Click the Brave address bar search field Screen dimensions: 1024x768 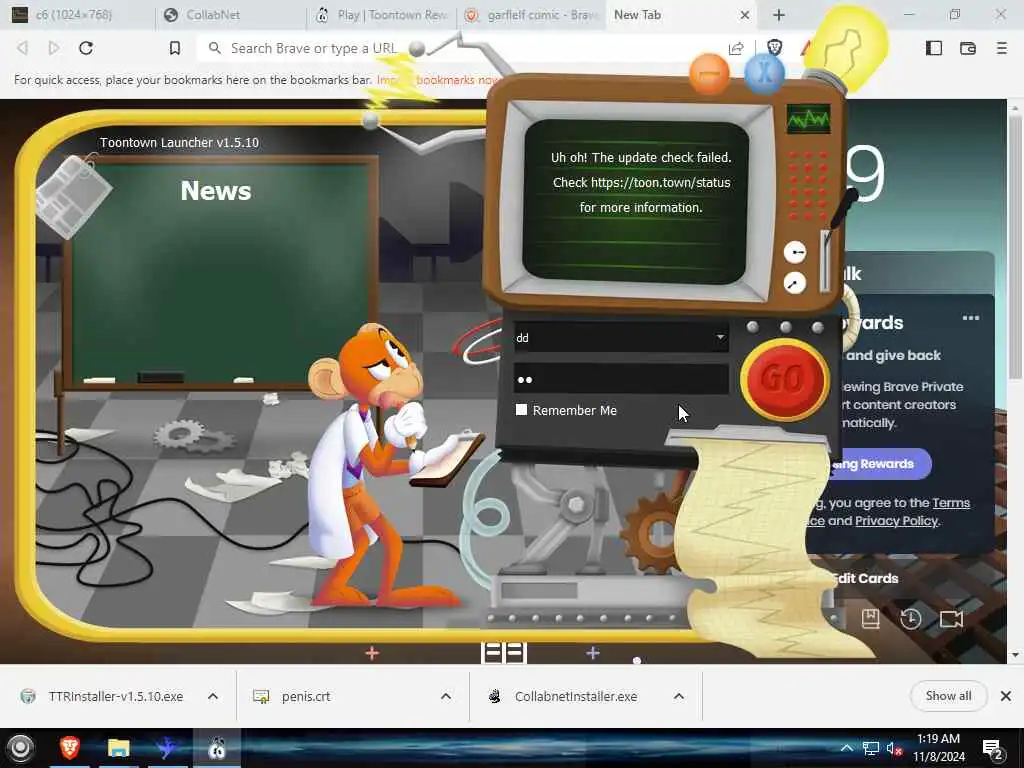tap(313, 48)
